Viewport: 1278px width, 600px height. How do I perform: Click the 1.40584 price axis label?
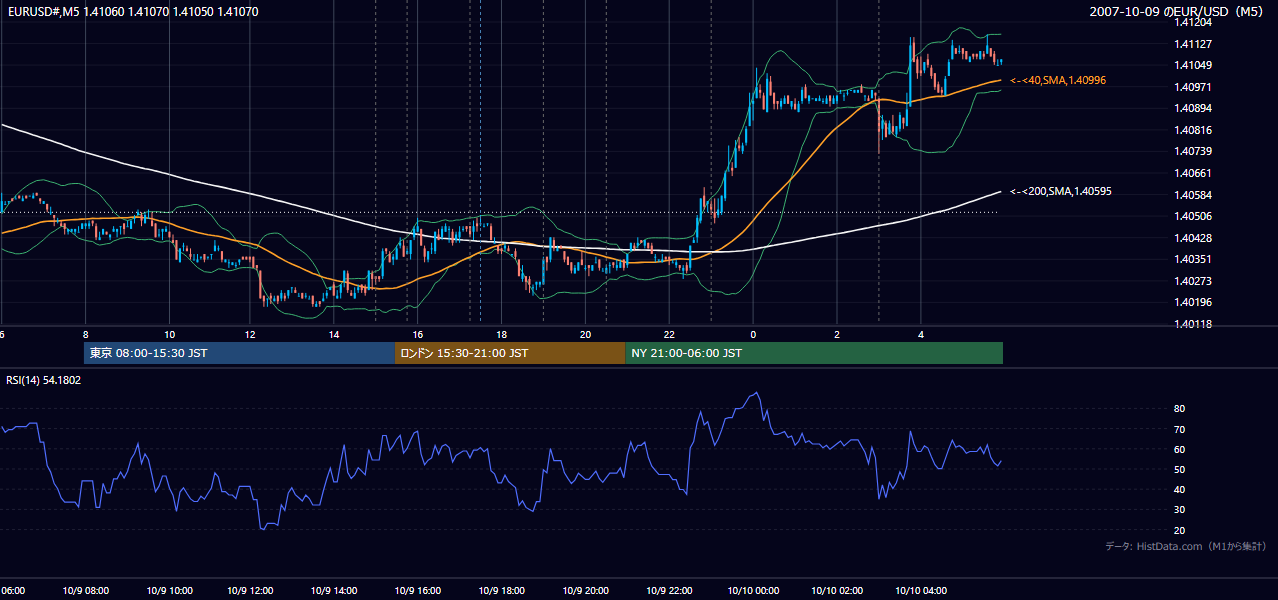(1193, 195)
